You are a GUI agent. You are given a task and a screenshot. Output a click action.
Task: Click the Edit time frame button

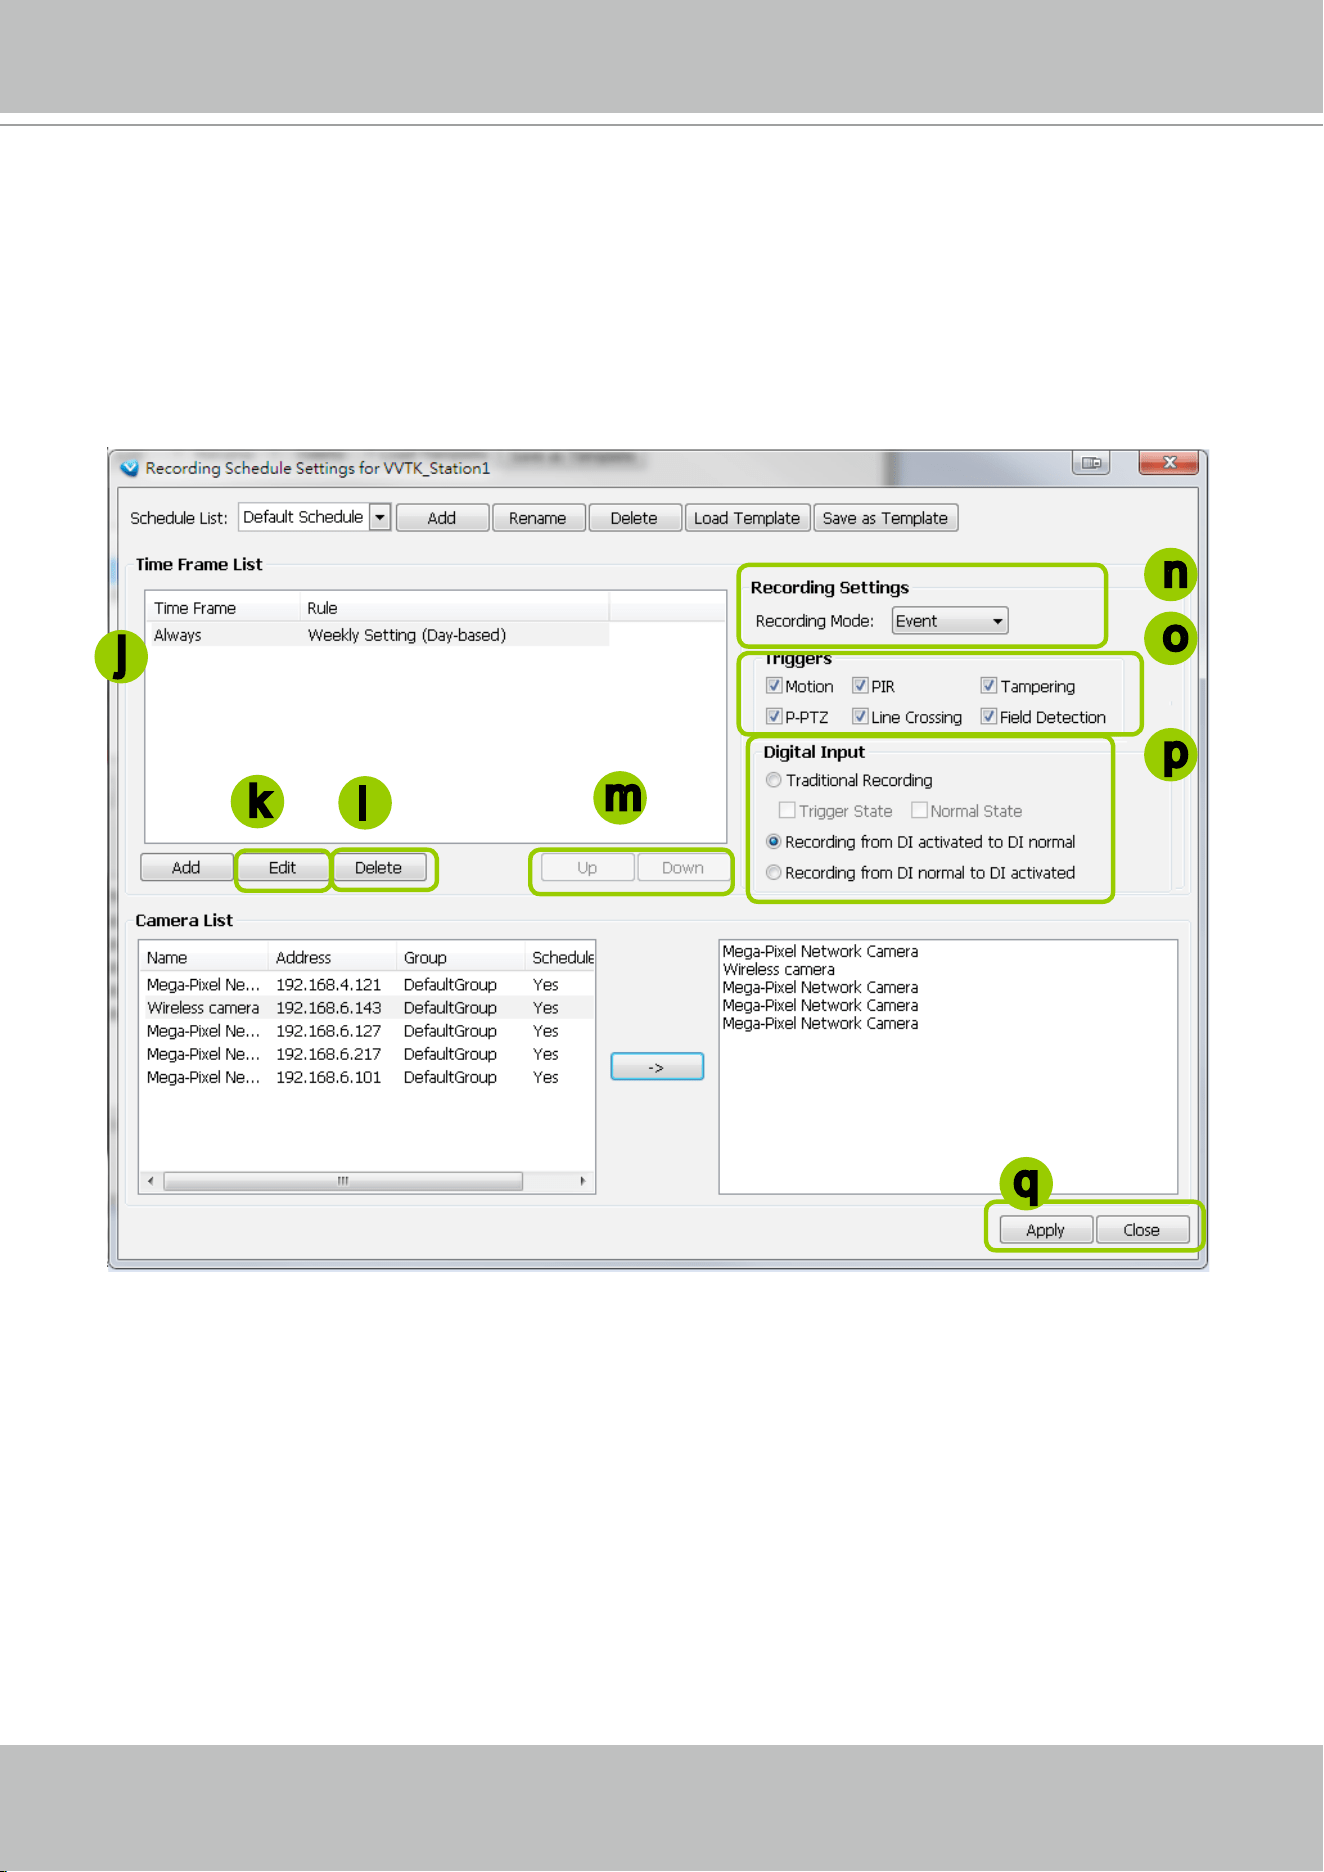pyautogui.click(x=282, y=867)
